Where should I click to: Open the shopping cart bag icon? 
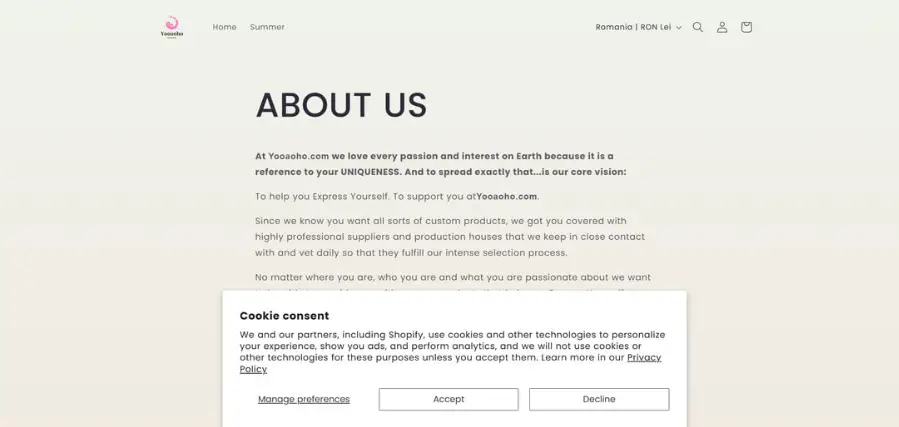[746, 27]
